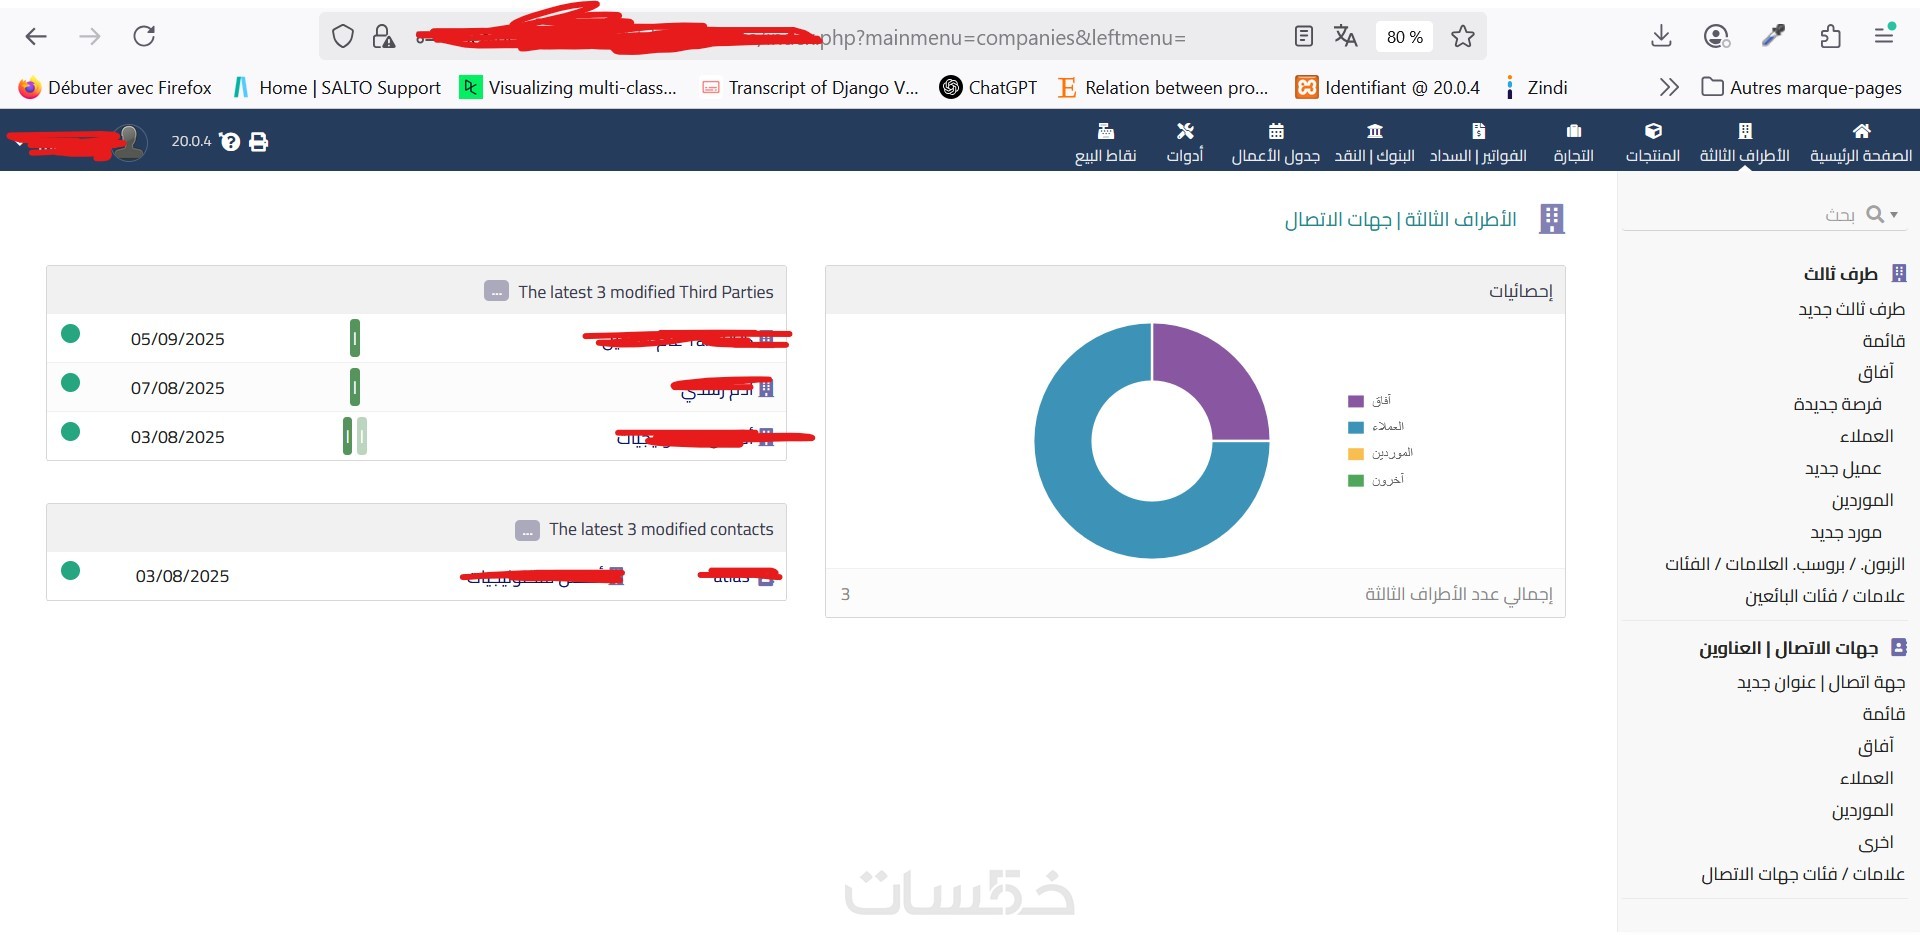Open the Tools (أدوات) wrench menu
The height and width of the screenshot is (935, 1920).
1185,142
